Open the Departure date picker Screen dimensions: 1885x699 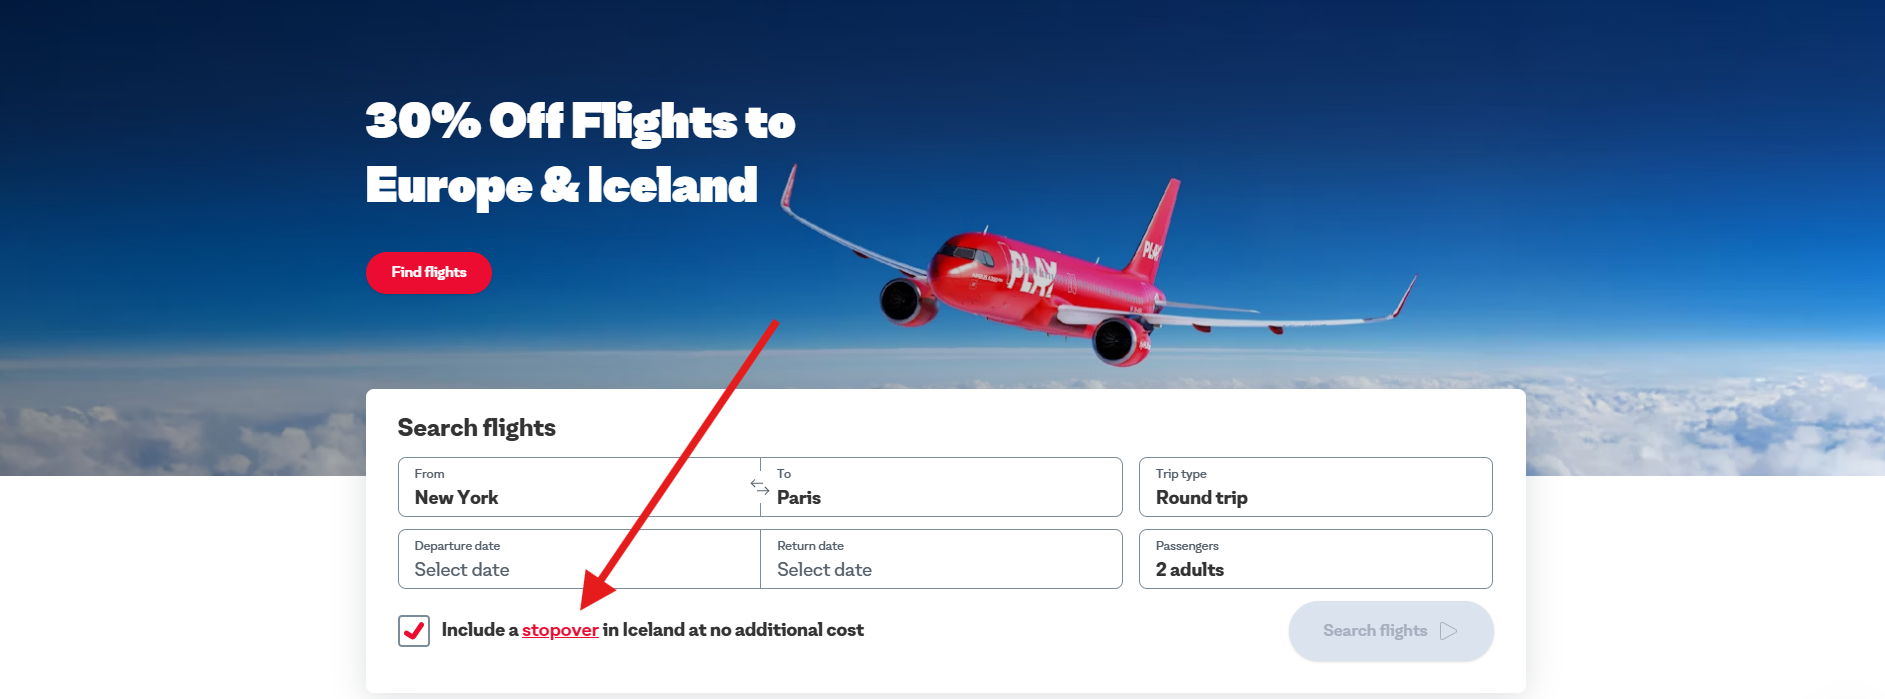click(579, 559)
